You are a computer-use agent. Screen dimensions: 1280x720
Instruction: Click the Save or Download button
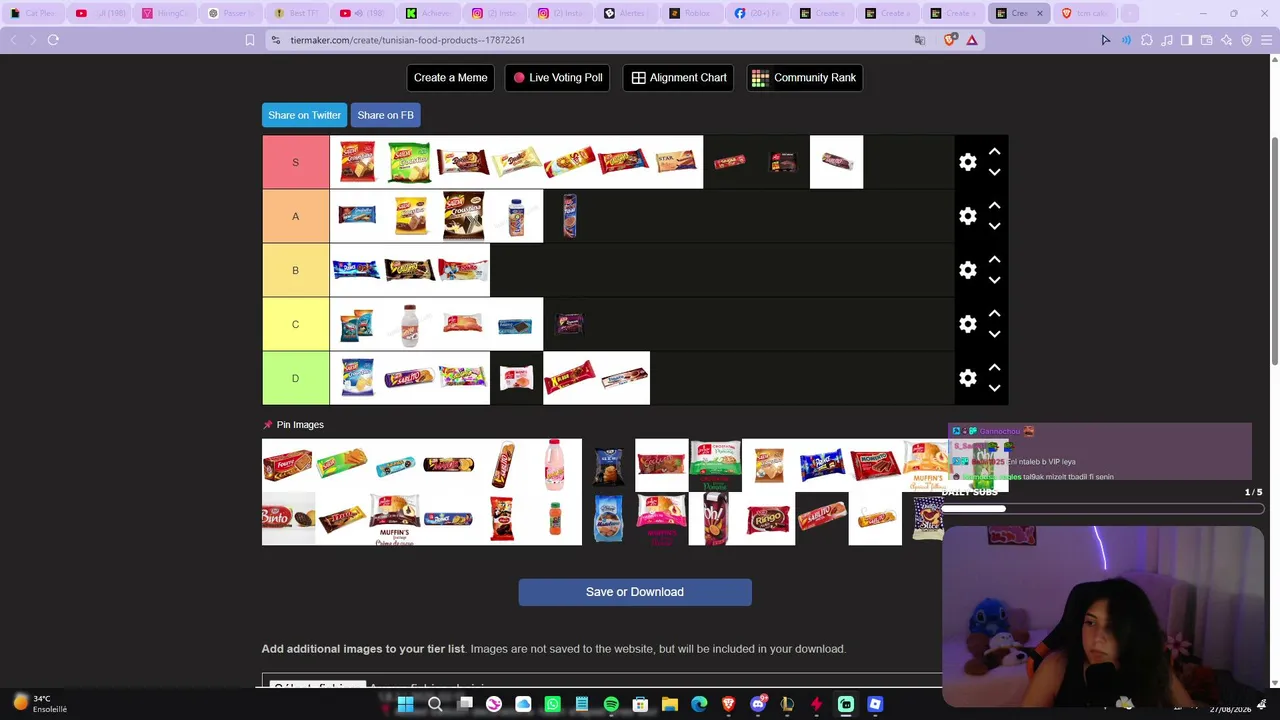coord(635,592)
